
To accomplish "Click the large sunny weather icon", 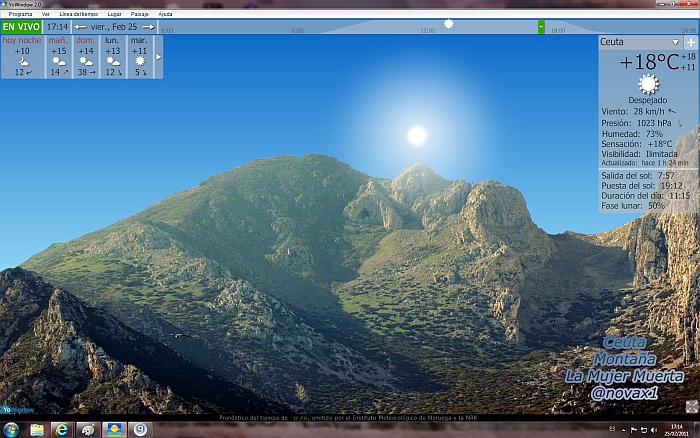I will pos(649,85).
